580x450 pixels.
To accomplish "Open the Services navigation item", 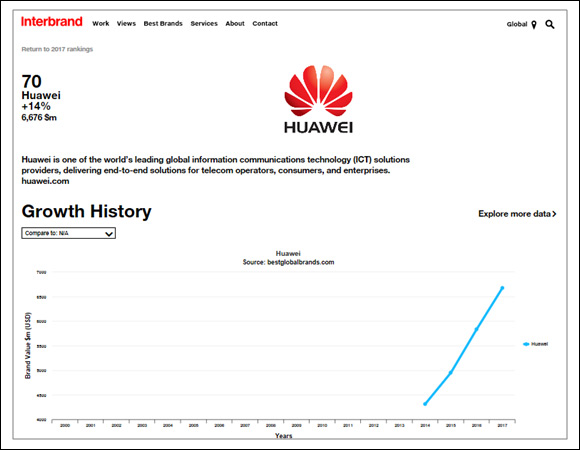I will [204, 24].
